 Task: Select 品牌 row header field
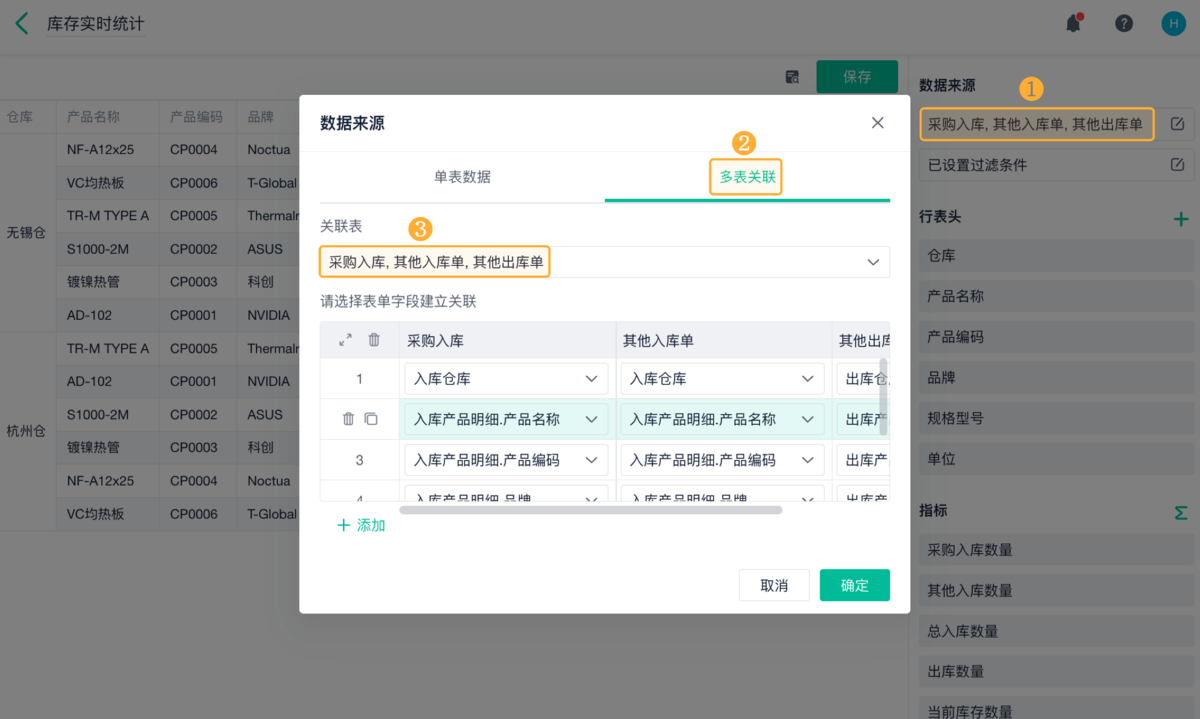tap(1057, 378)
